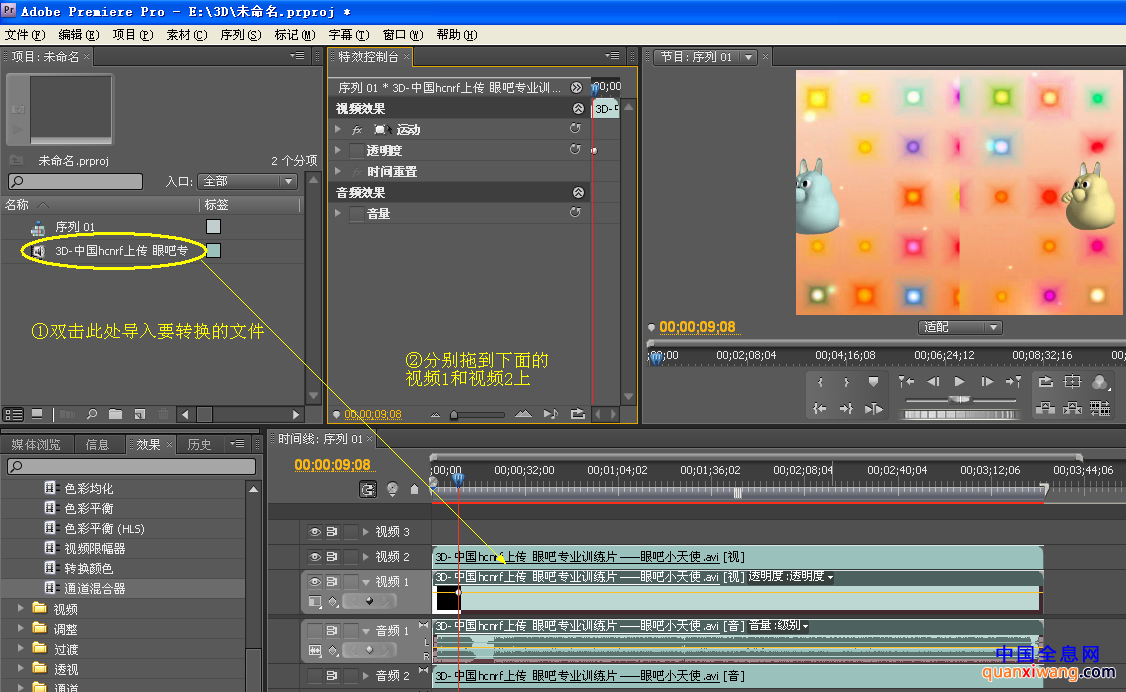Image resolution: width=1126 pixels, height=692 pixels.
Task: Click the Find icon in project panel
Action: (92, 414)
